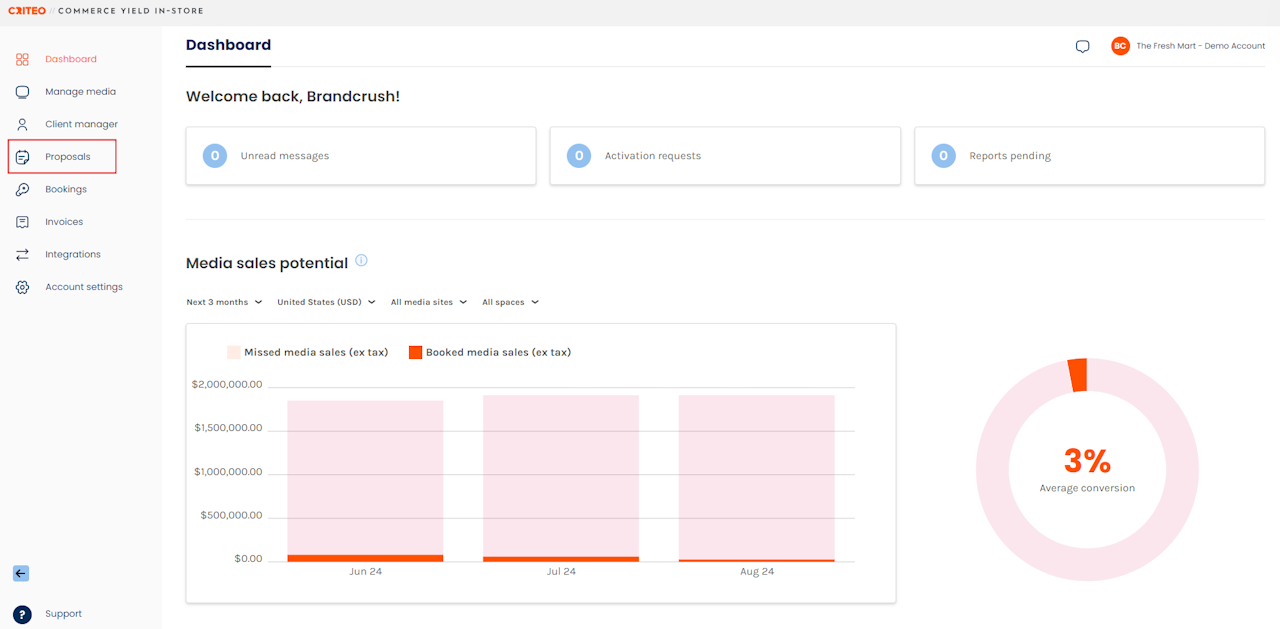Viewport: 1280px width, 629px height.
Task: Click the Manage media monitor icon
Action: 22,92
